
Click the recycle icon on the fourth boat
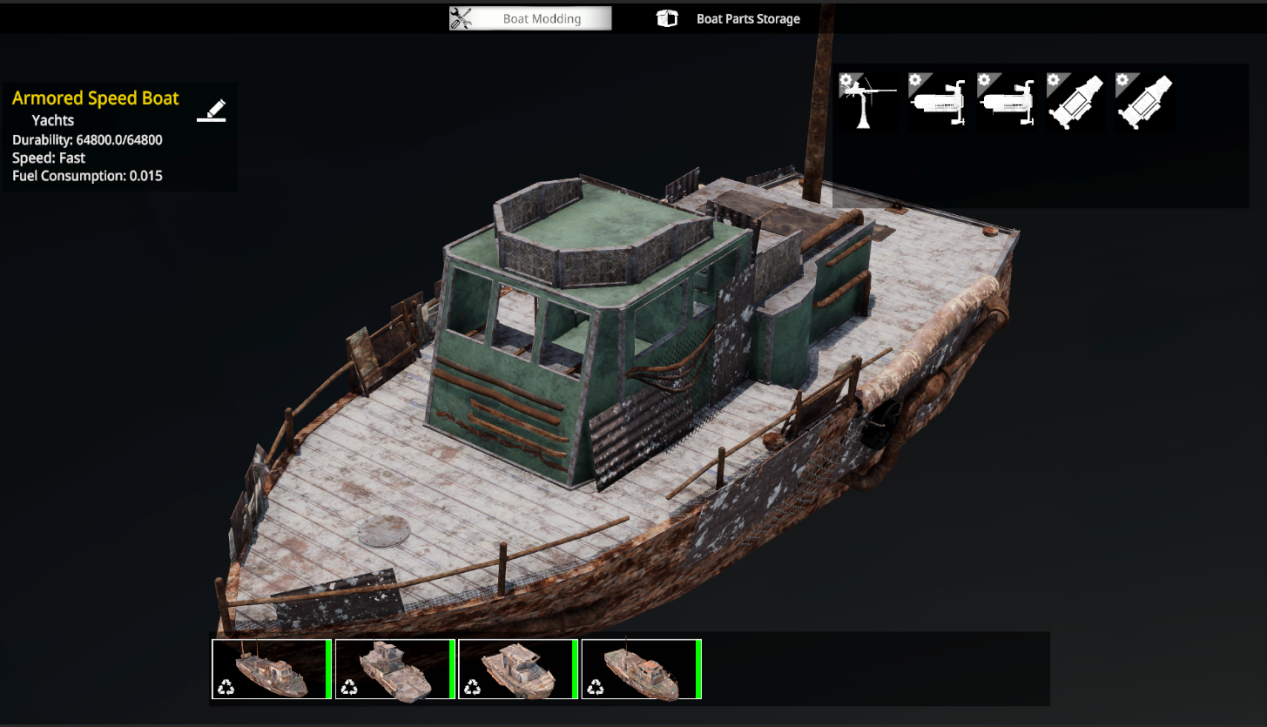pyautogui.click(x=595, y=687)
